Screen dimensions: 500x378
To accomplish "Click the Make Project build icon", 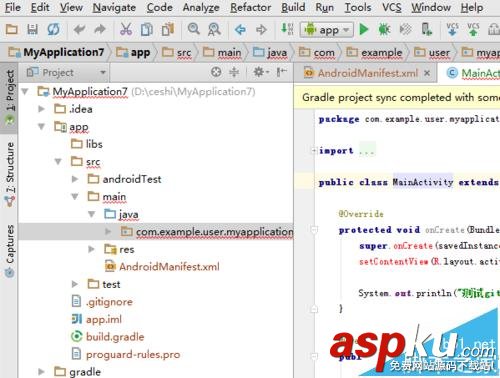I will (x=287, y=29).
